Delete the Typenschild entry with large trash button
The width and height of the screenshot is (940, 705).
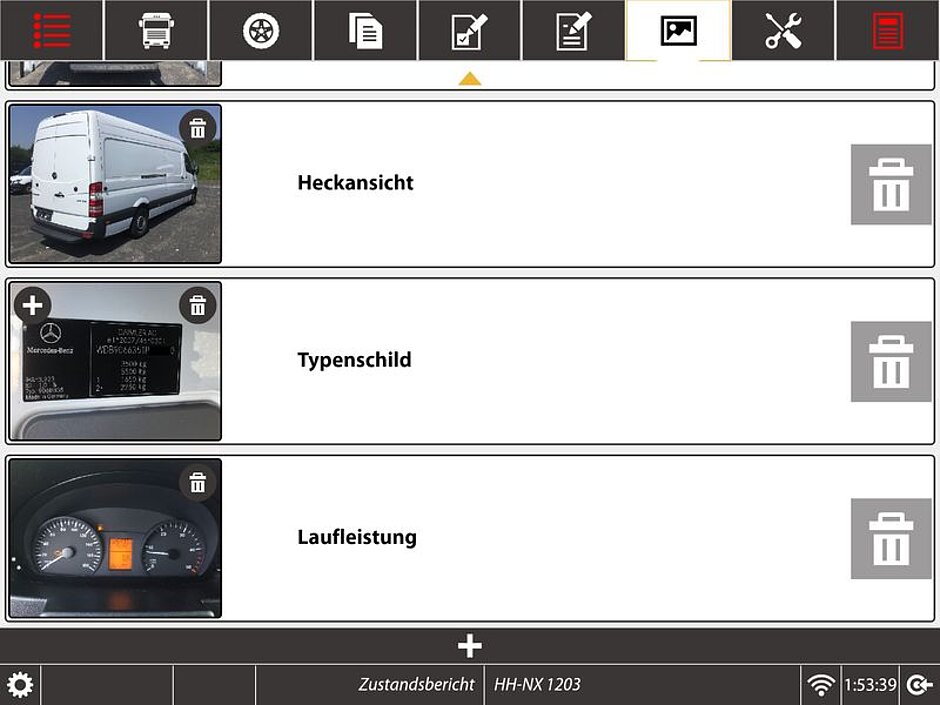890,361
